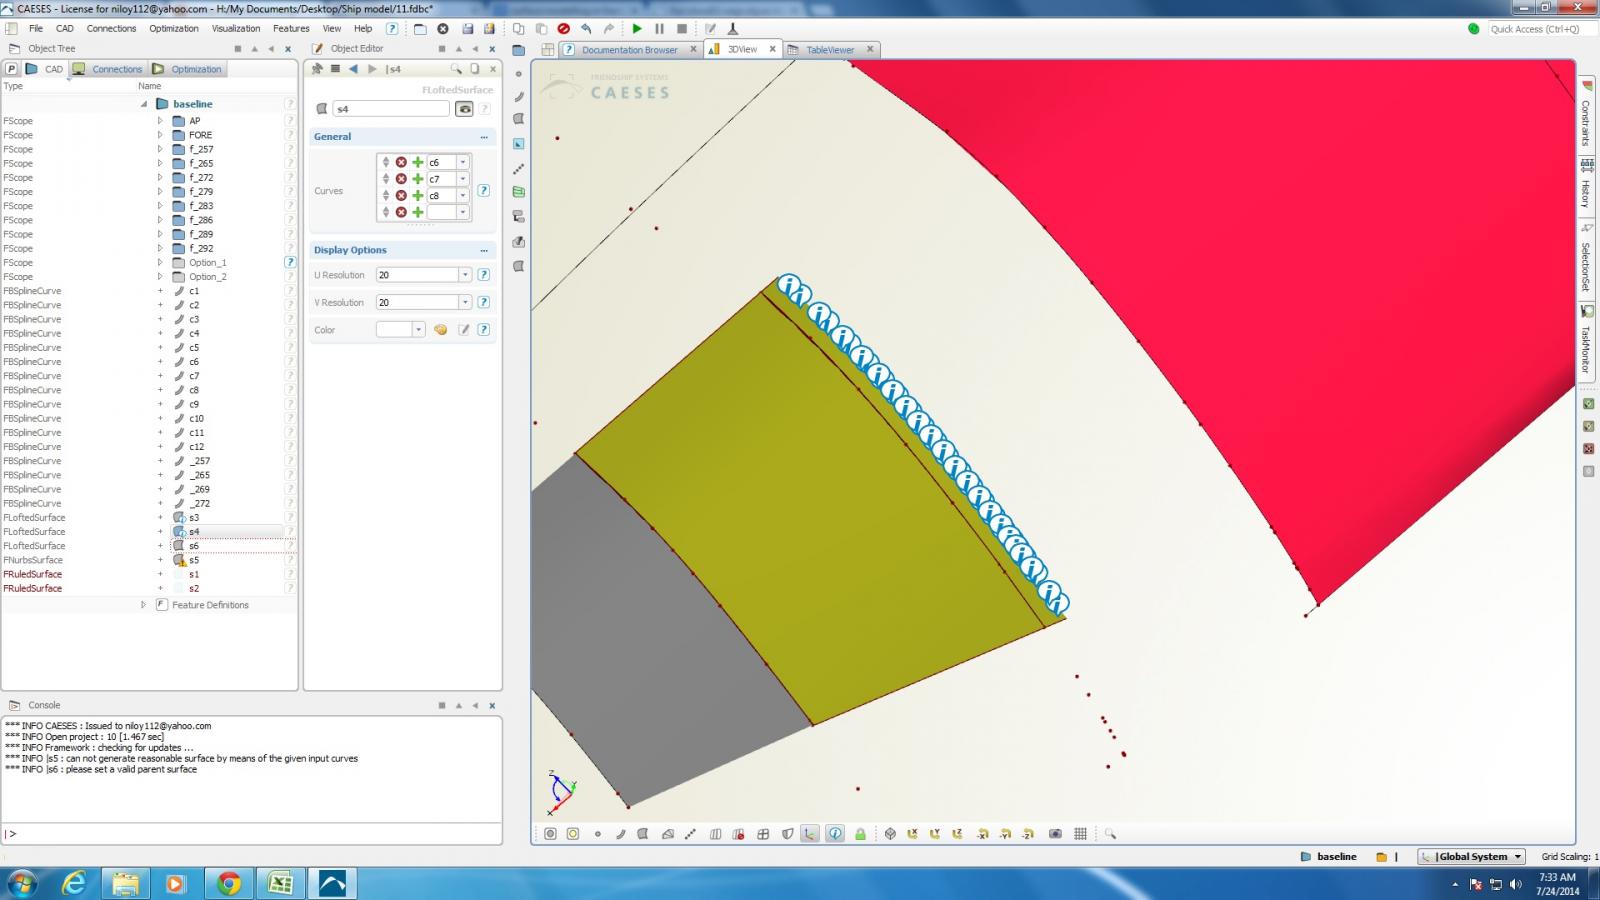The width and height of the screenshot is (1600, 900).
Task: Switch to the Documentation Browser tab
Action: pyautogui.click(x=629, y=49)
